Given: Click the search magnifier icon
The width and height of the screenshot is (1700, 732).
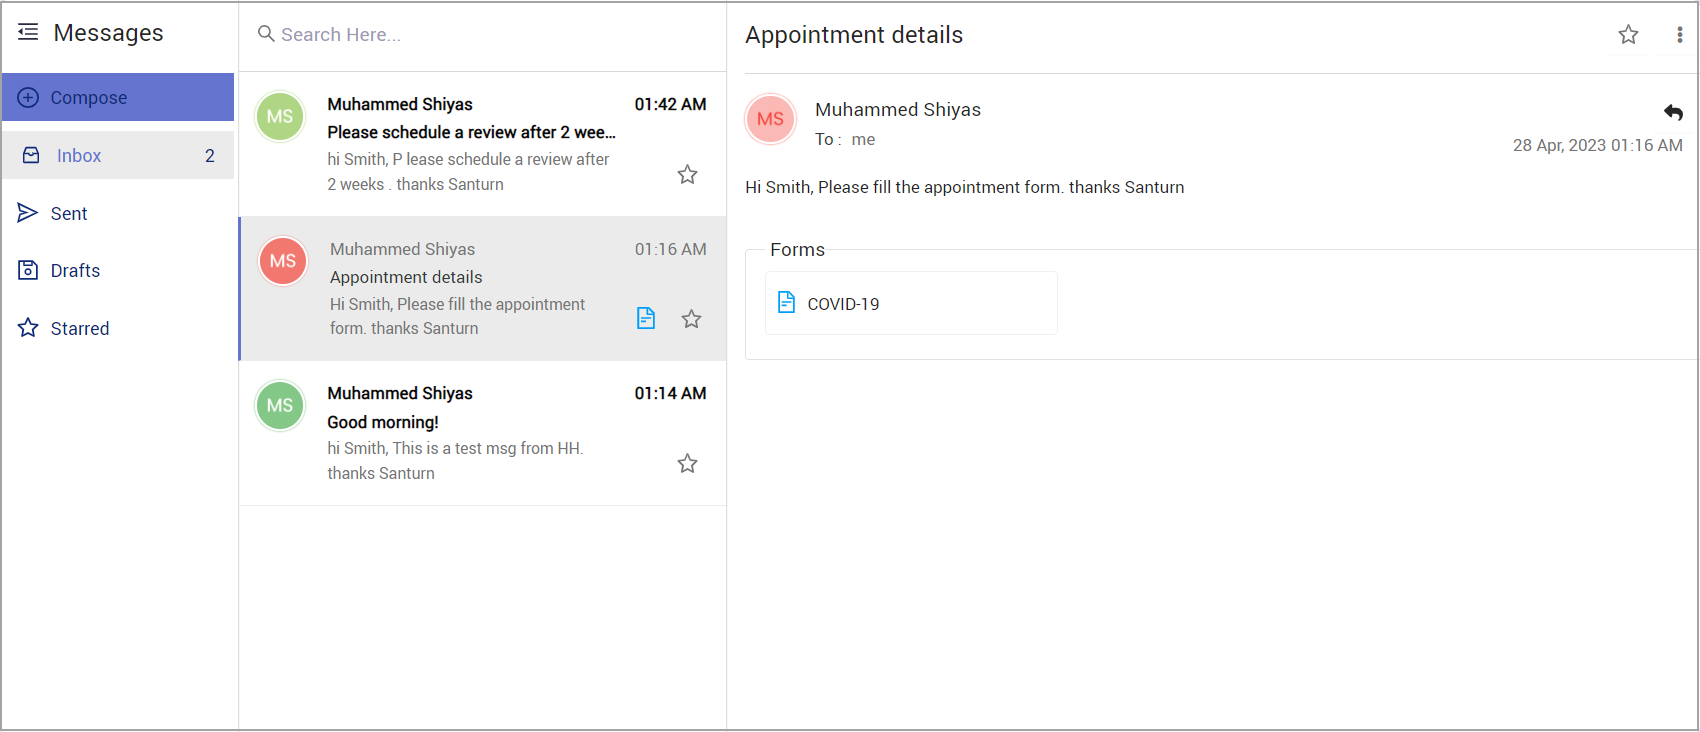Looking at the screenshot, I should coord(266,34).
